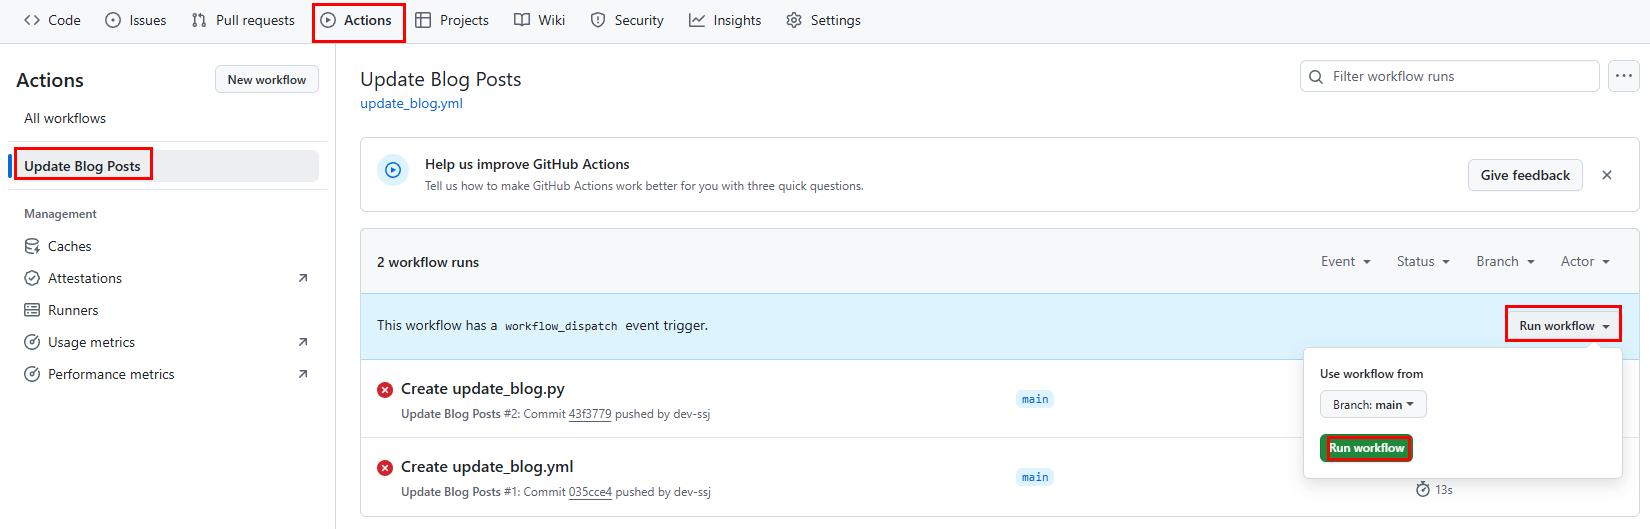Viewport: 1650px width, 529px height.
Task: Click the Pull requests branch icon
Action: point(199,20)
